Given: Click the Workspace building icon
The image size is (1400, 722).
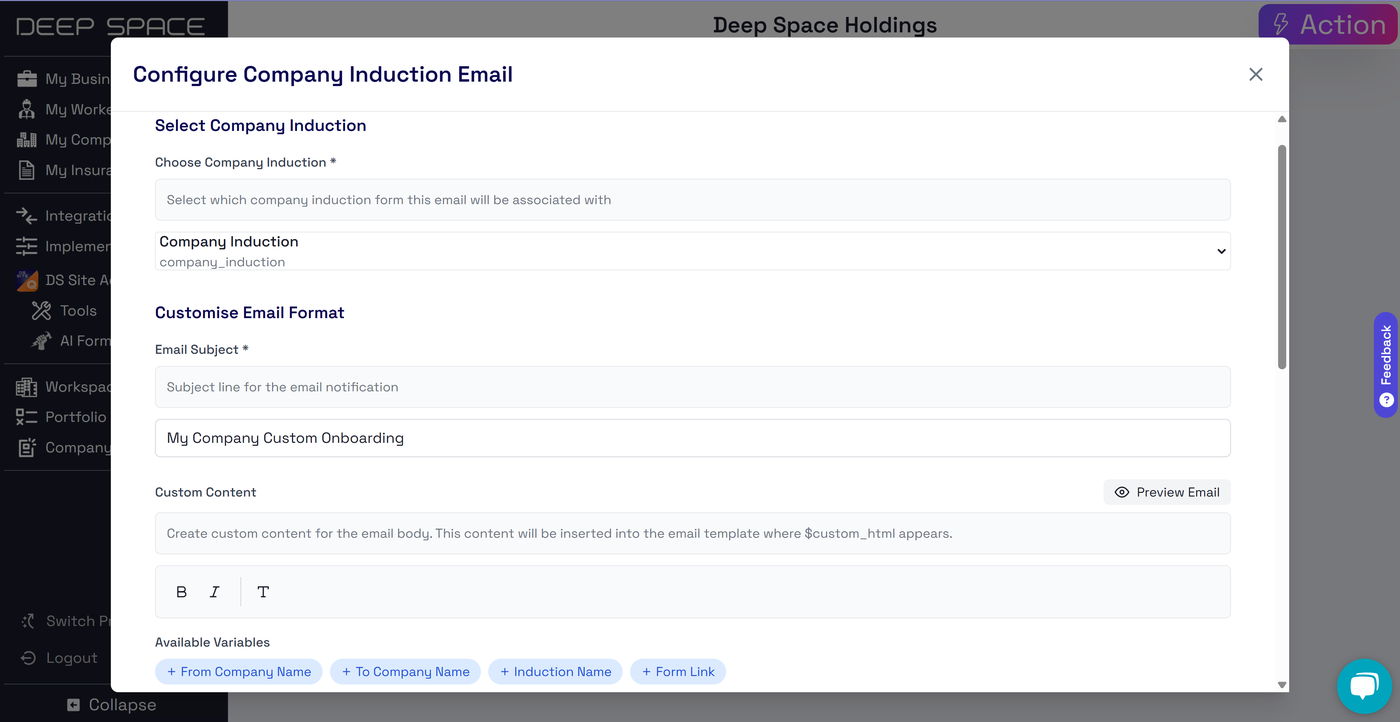Looking at the screenshot, I should pyautogui.click(x=27, y=387).
